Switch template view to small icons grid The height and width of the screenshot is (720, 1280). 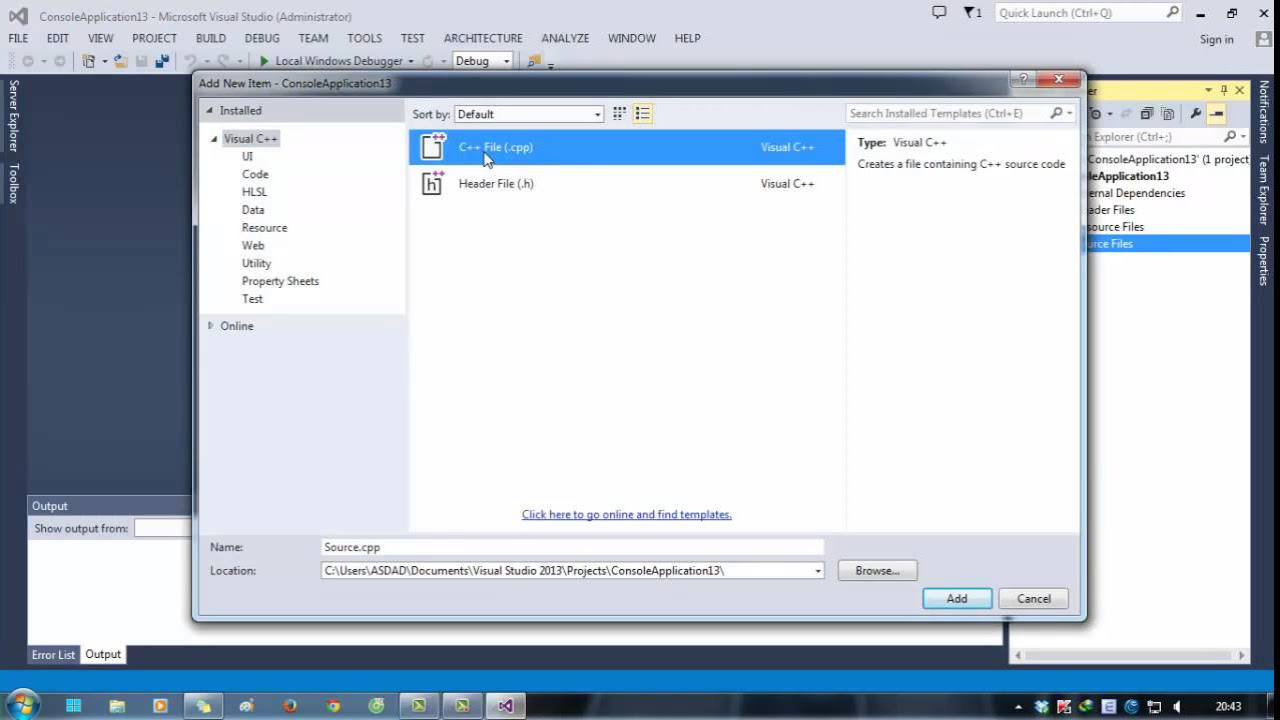click(620, 114)
